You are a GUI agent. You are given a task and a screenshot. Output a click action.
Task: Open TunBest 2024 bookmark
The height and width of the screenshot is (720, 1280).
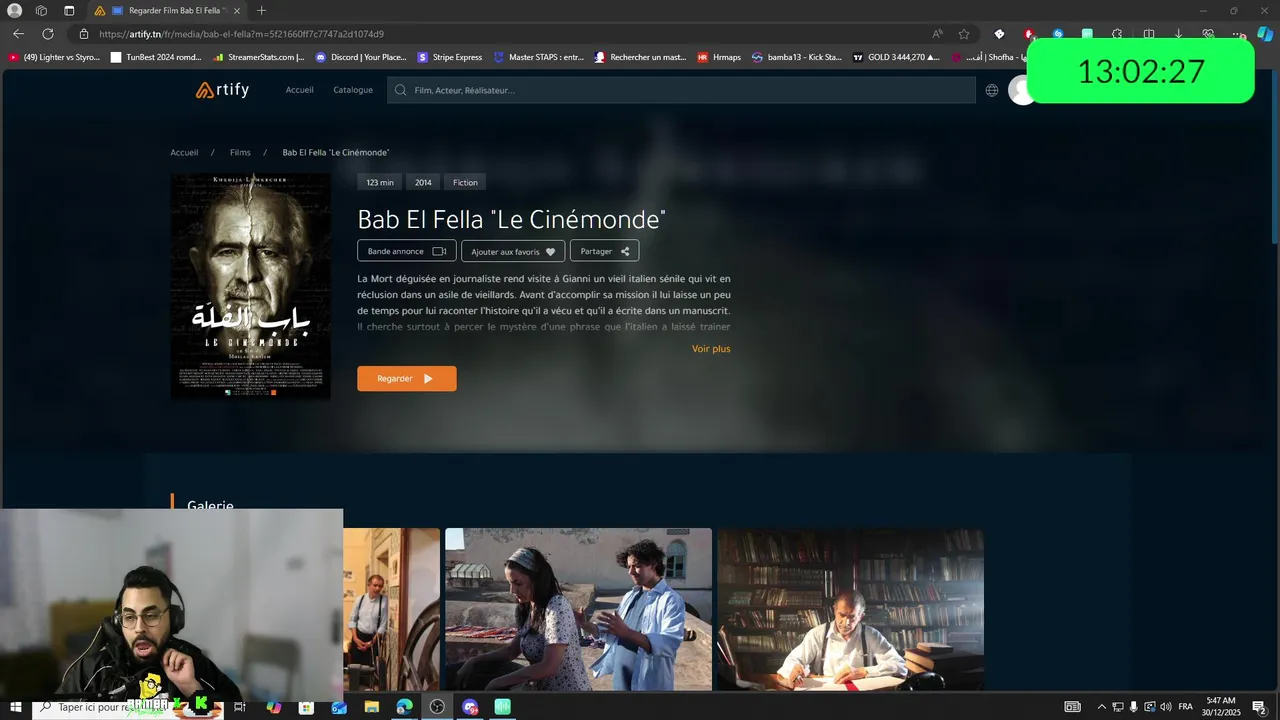156,57
